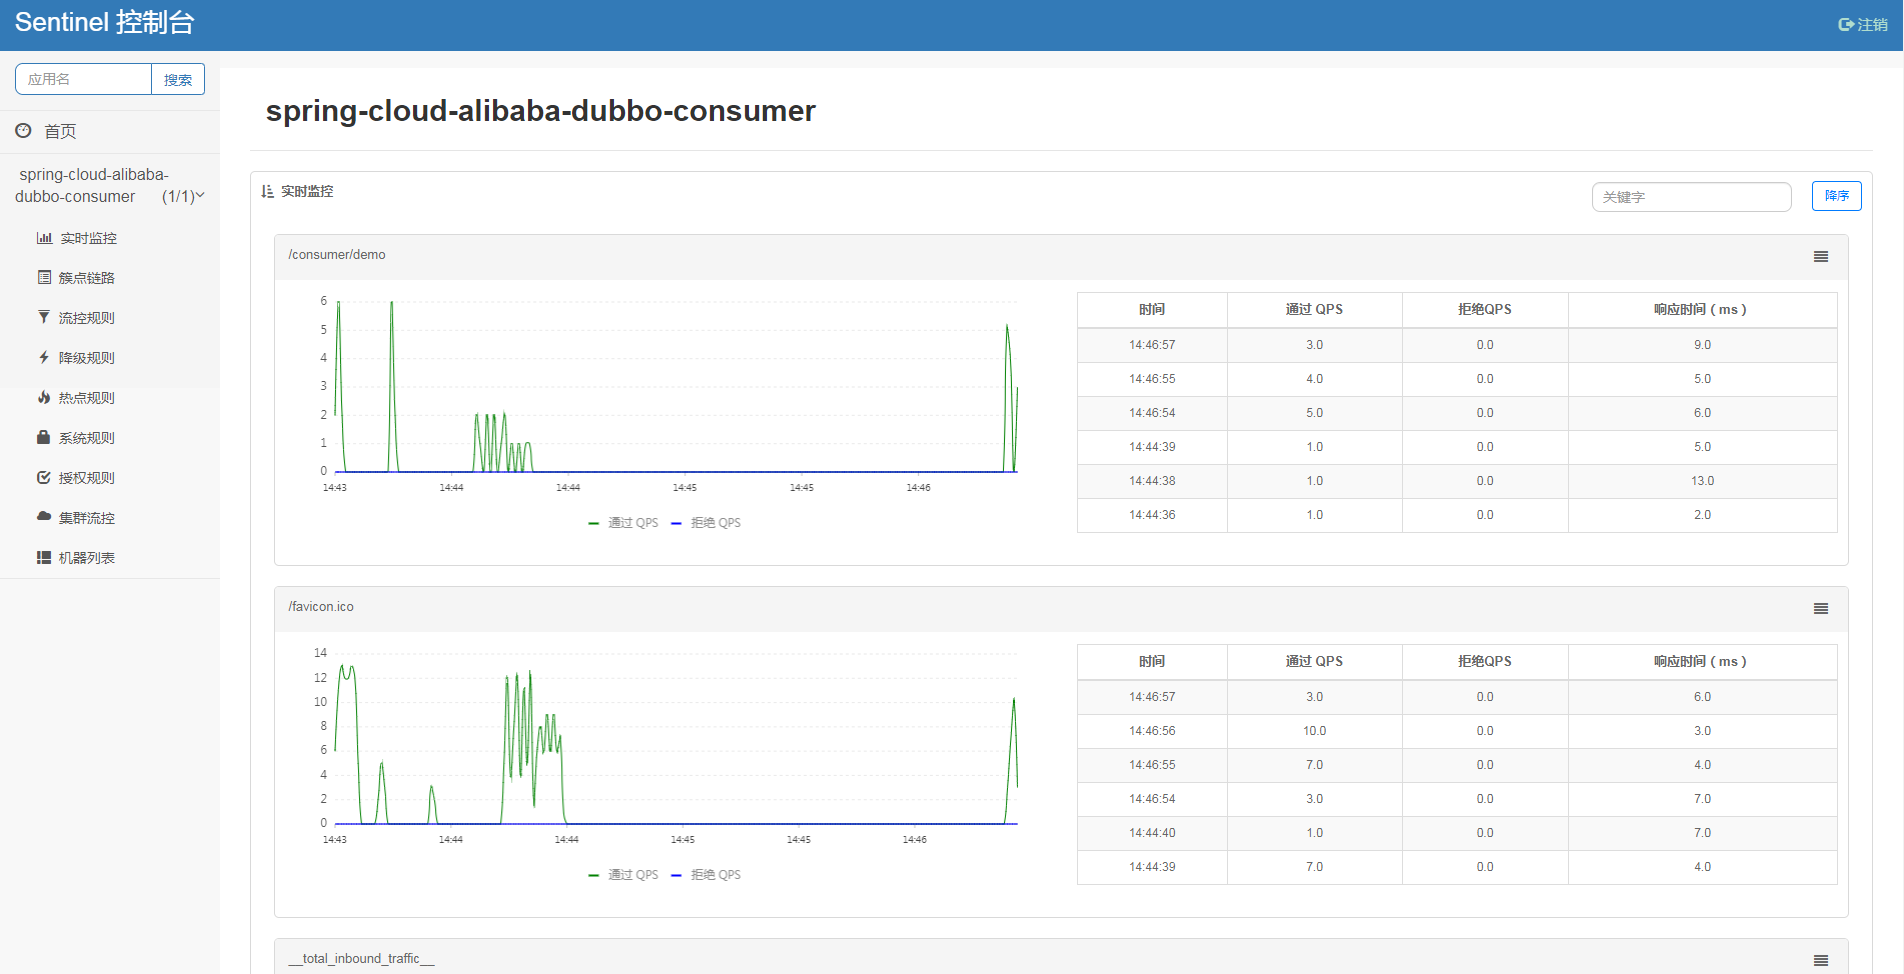This screenshot has height=974, width=1904.
Task: Click the 13.0 response time cell
Action: point(1702,481)
